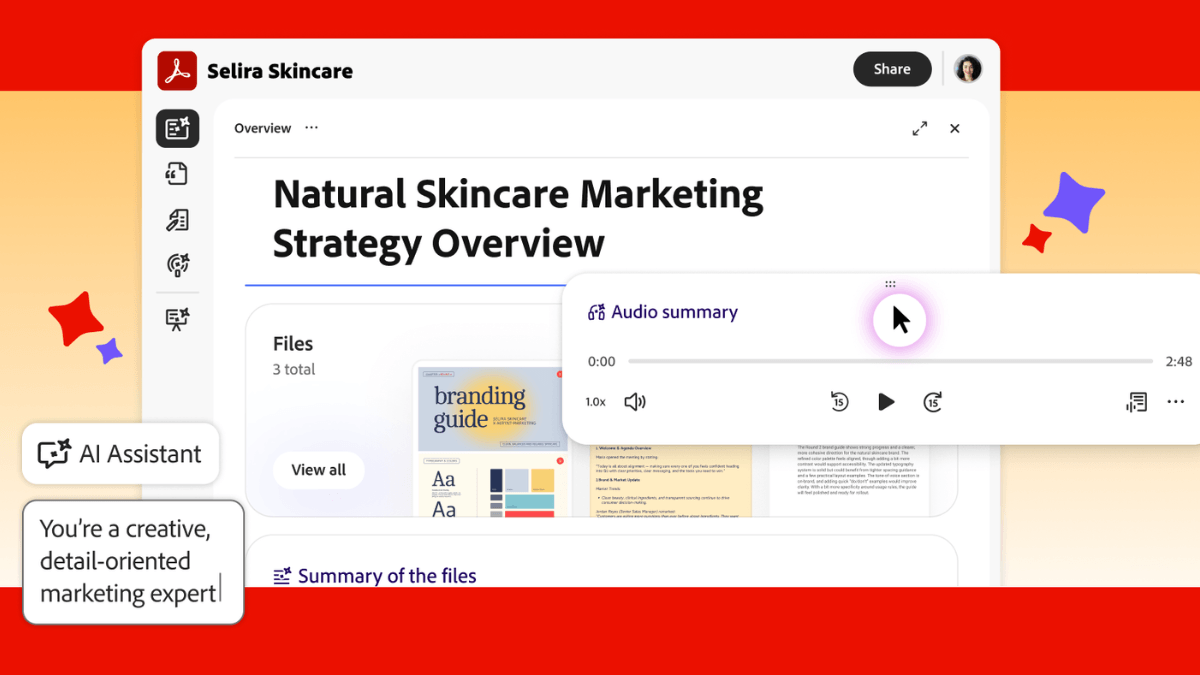Click the Audio summary headphone icon
This screenshot has width=1200, height=675.
coord(597,312)
